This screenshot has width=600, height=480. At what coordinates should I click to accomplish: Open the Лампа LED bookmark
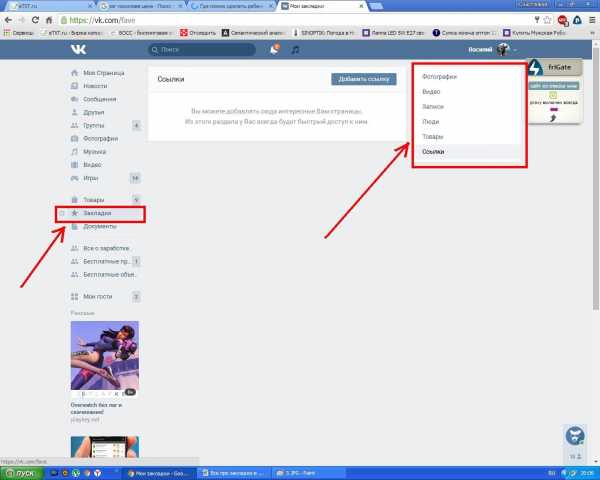[x=393, y=33]
